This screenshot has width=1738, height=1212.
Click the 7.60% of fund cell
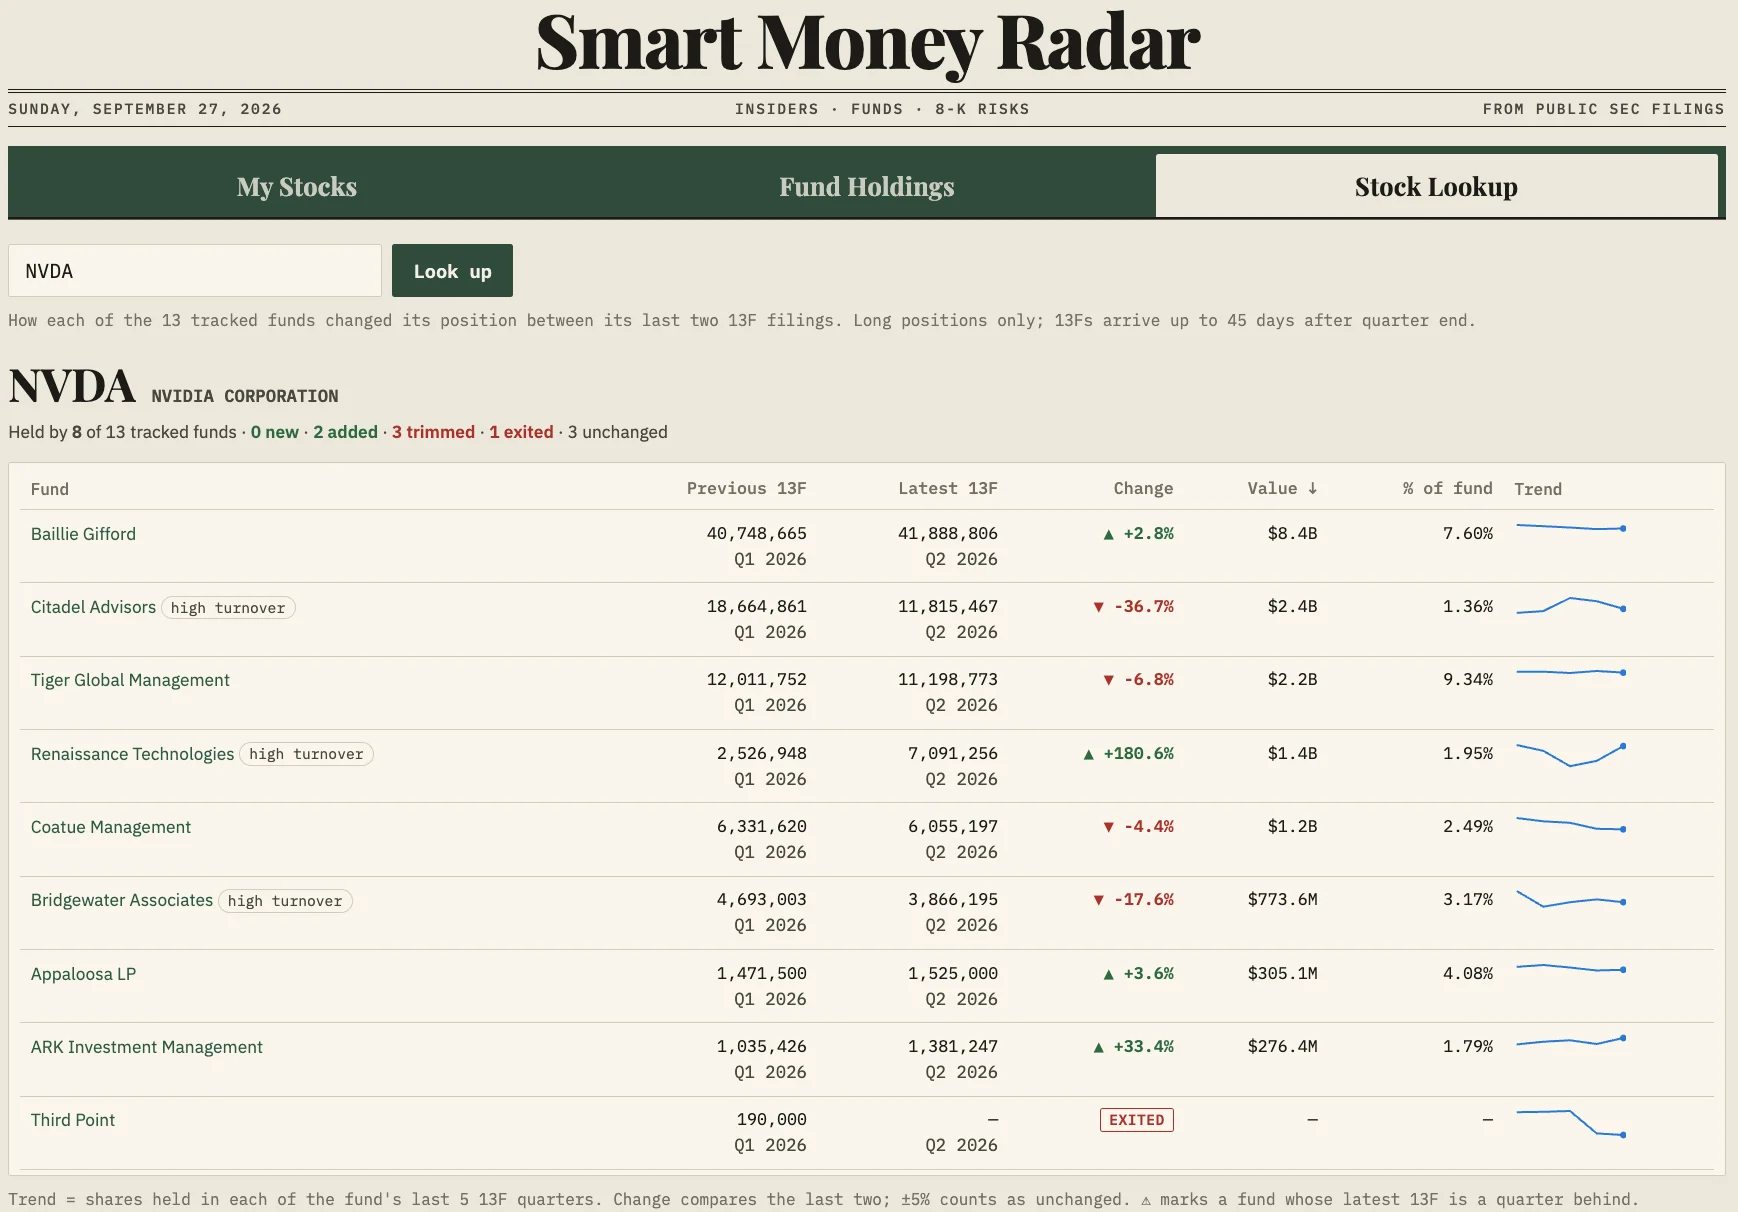pos(1468,534)
